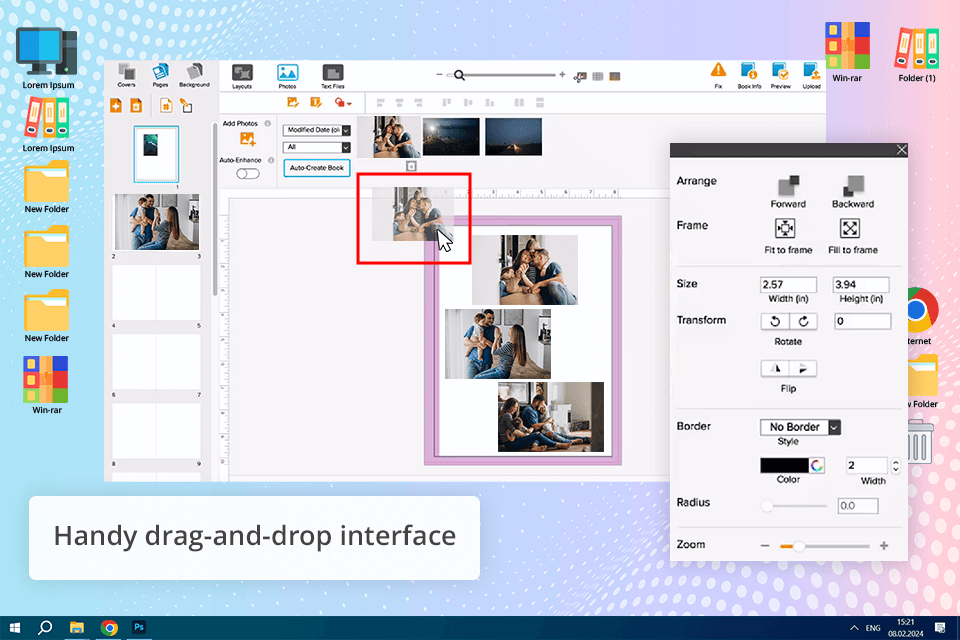The image size is (960, 640).
Task: Click the zoom in plus in top toolbar
Action: coord(562,75)
